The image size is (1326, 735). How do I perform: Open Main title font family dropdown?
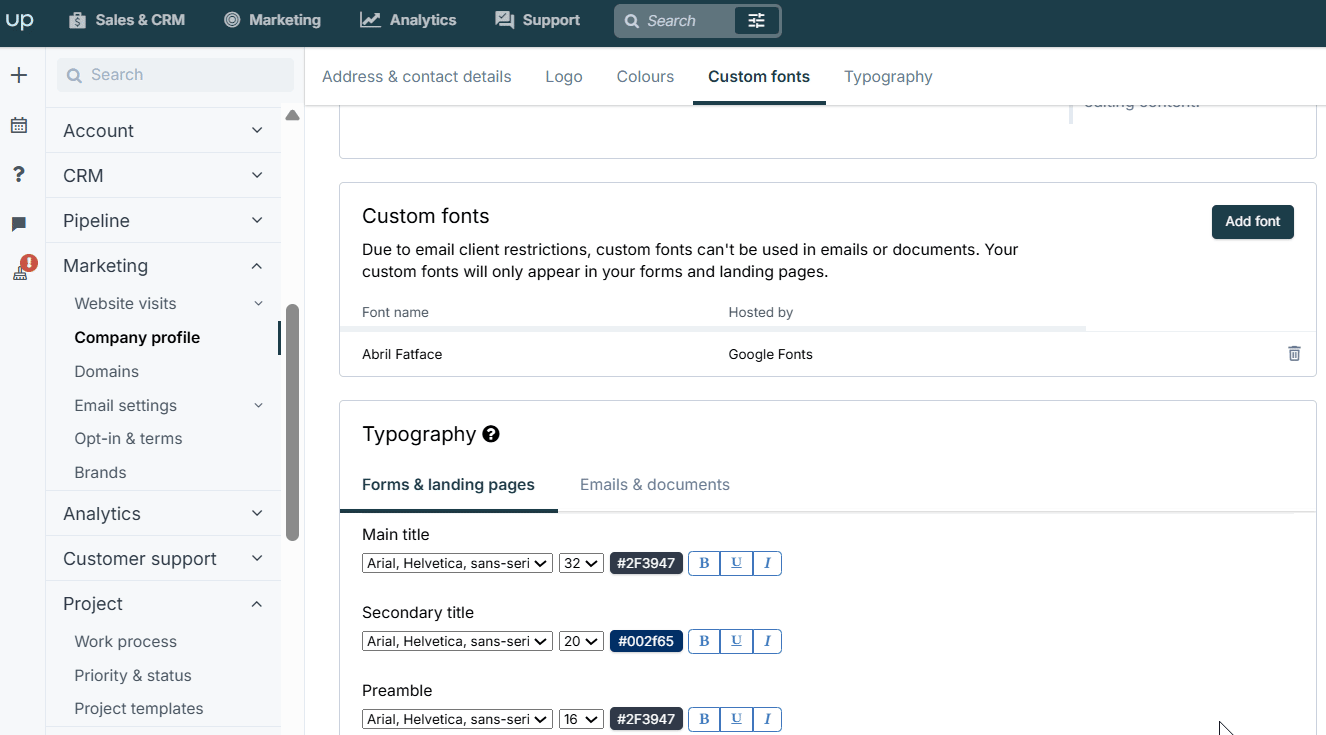tap(457, 563)
